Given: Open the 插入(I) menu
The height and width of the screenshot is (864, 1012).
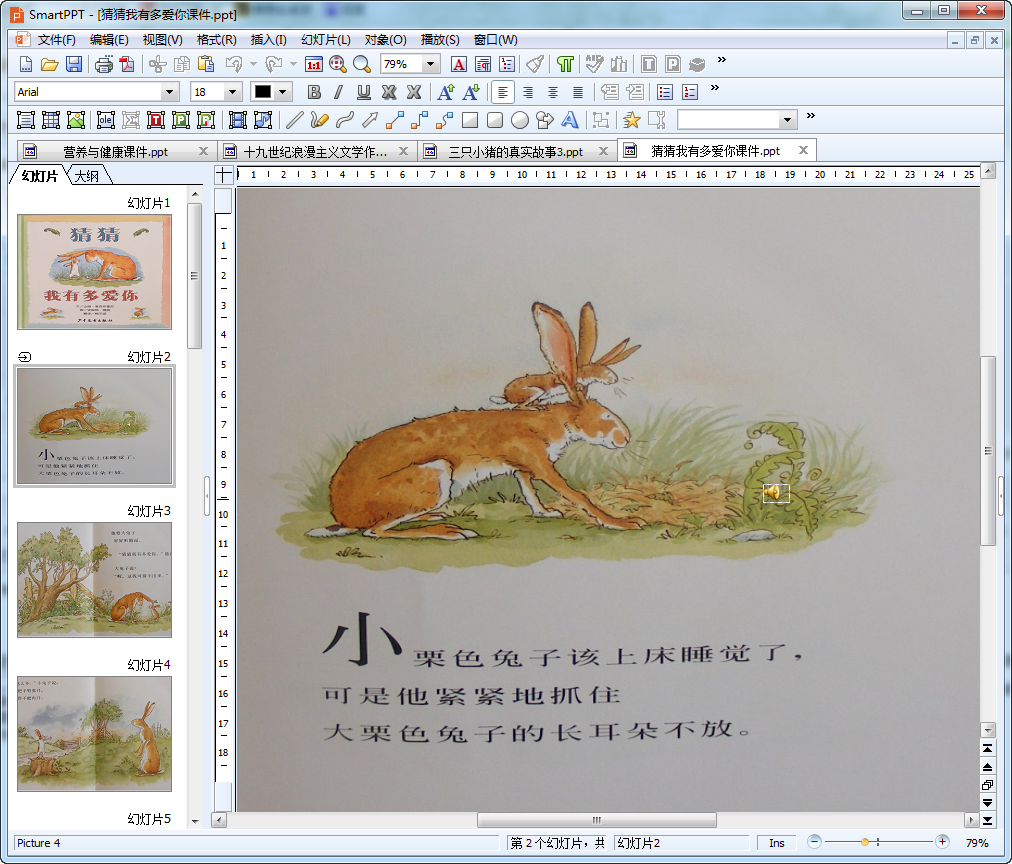Looking at the screenshot, I should click(x=268, y=40).
